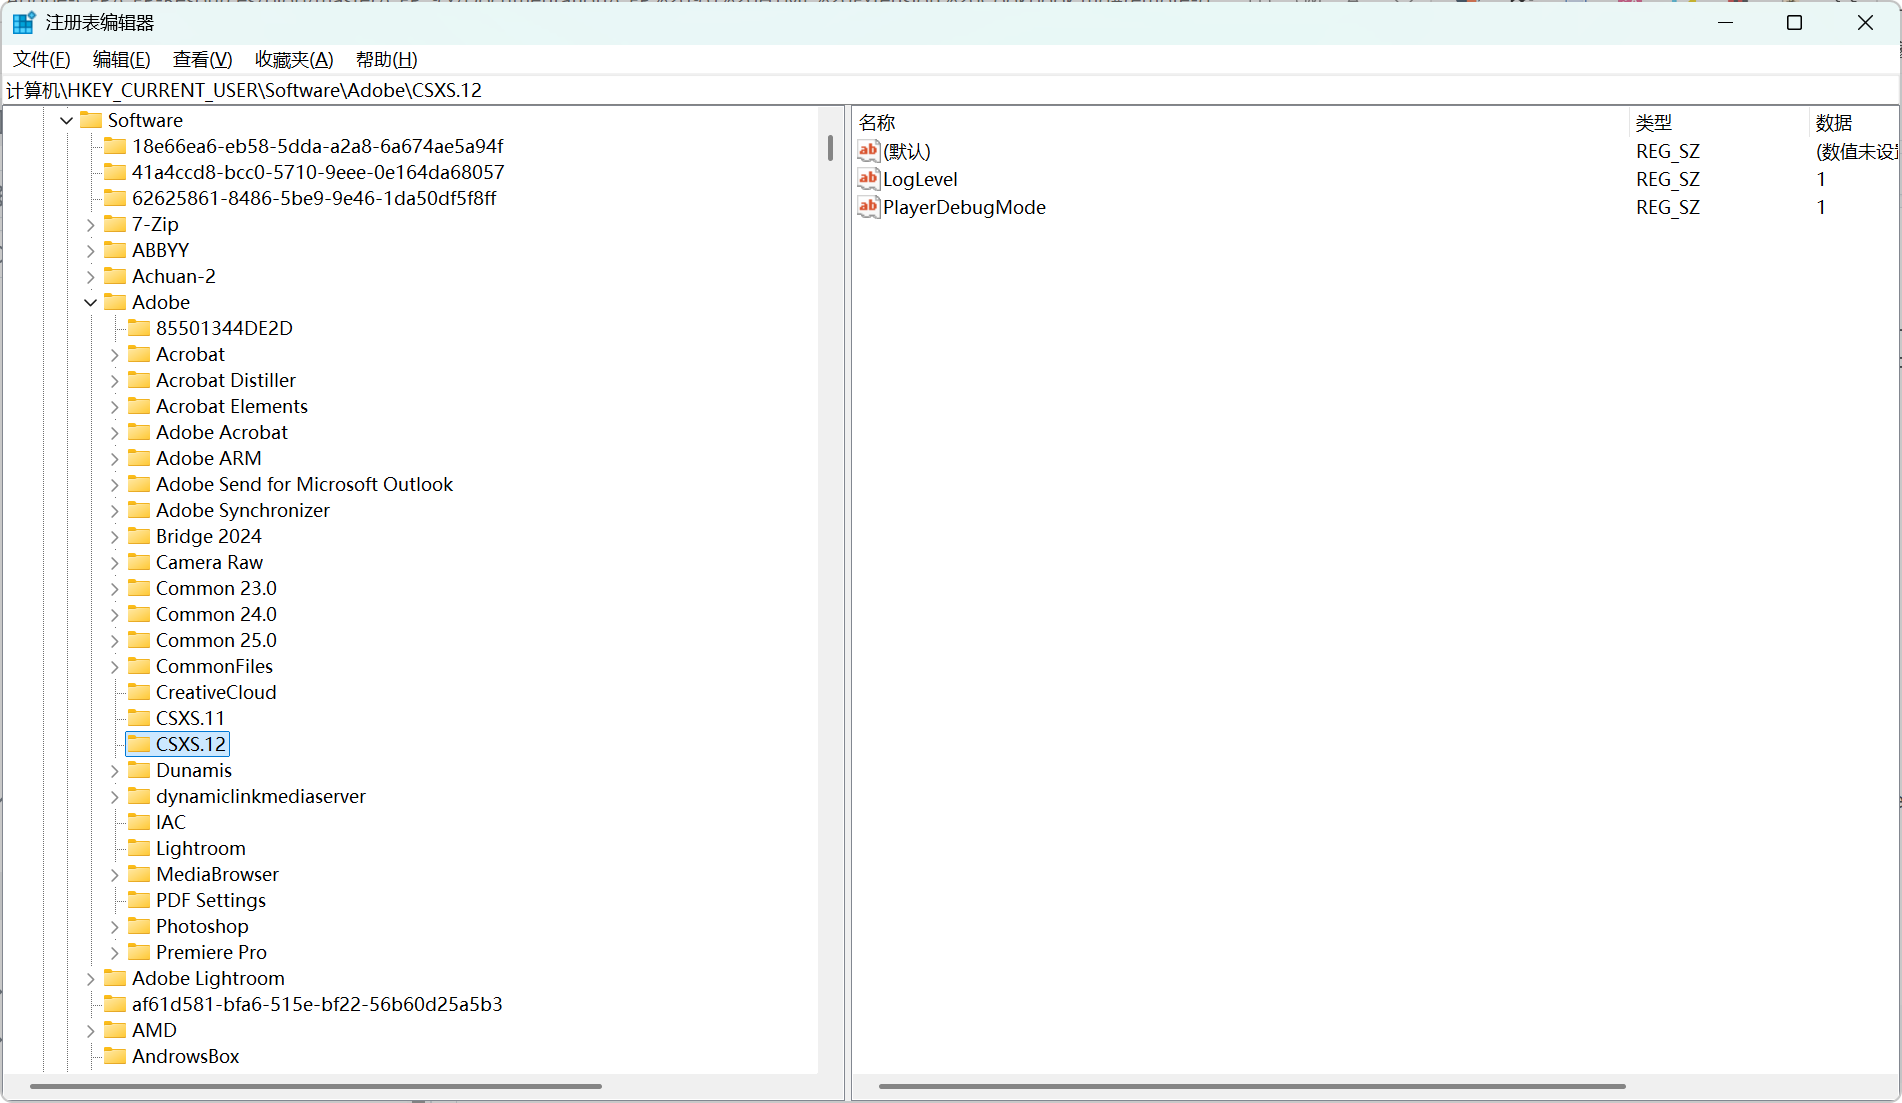1902x1103 pixels.
Task: Expand the Photoshop key
Action: (114, 926)
